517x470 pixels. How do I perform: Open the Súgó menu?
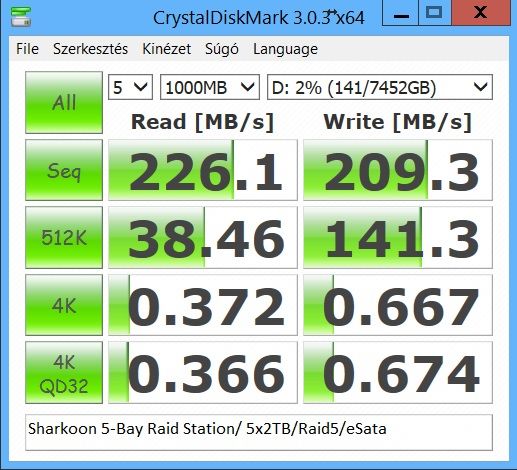coord(222,49)
